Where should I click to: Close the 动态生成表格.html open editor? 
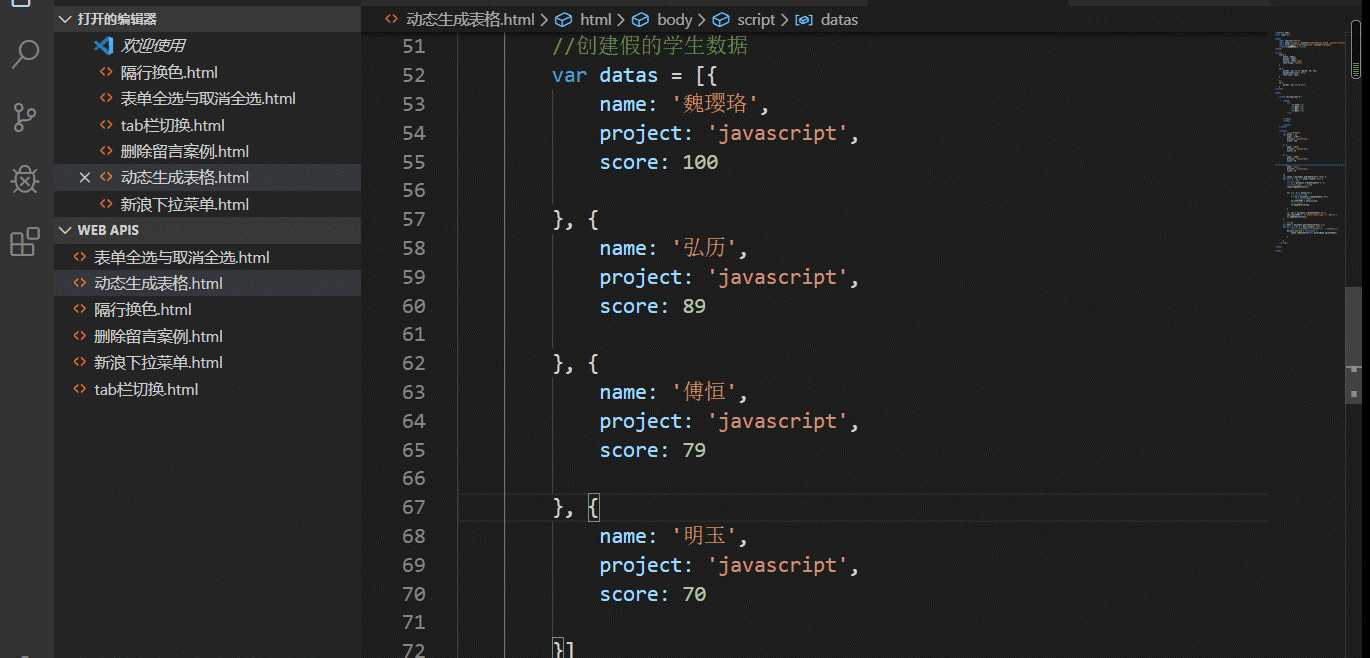84,177
